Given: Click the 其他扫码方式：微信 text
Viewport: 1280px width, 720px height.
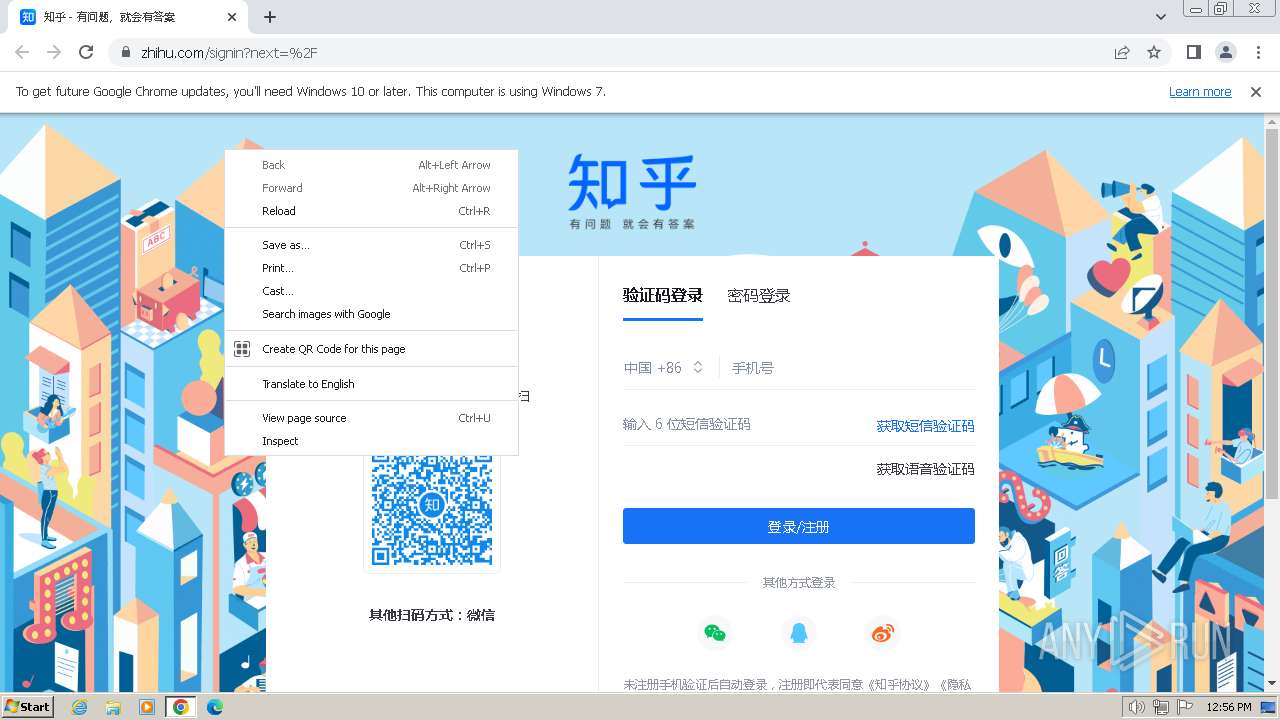Looking at the screenshot, I should click(432, 615).
